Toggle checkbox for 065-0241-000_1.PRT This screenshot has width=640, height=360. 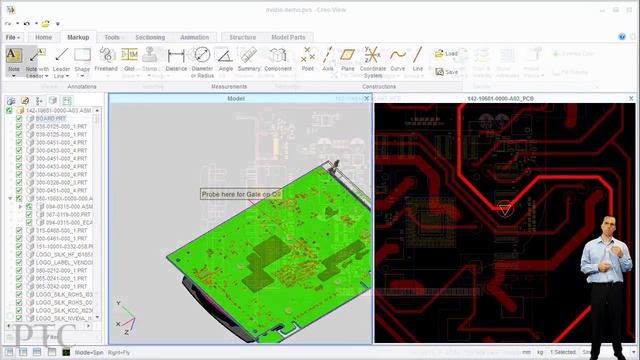click(19, 278)
